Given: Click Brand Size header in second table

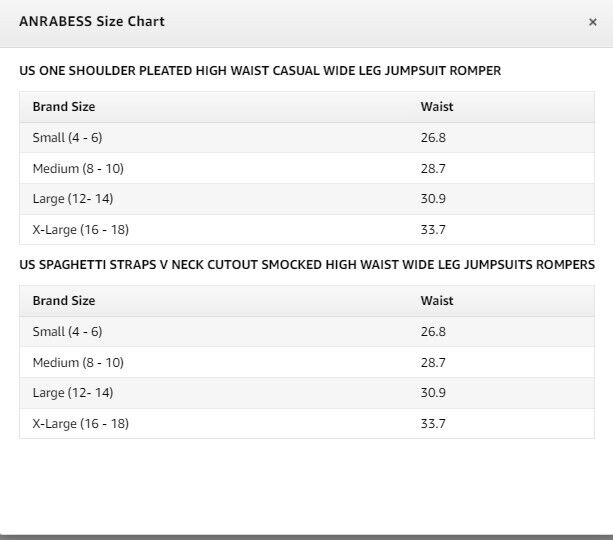Looking at the screenshot, I should click(64, 301).
